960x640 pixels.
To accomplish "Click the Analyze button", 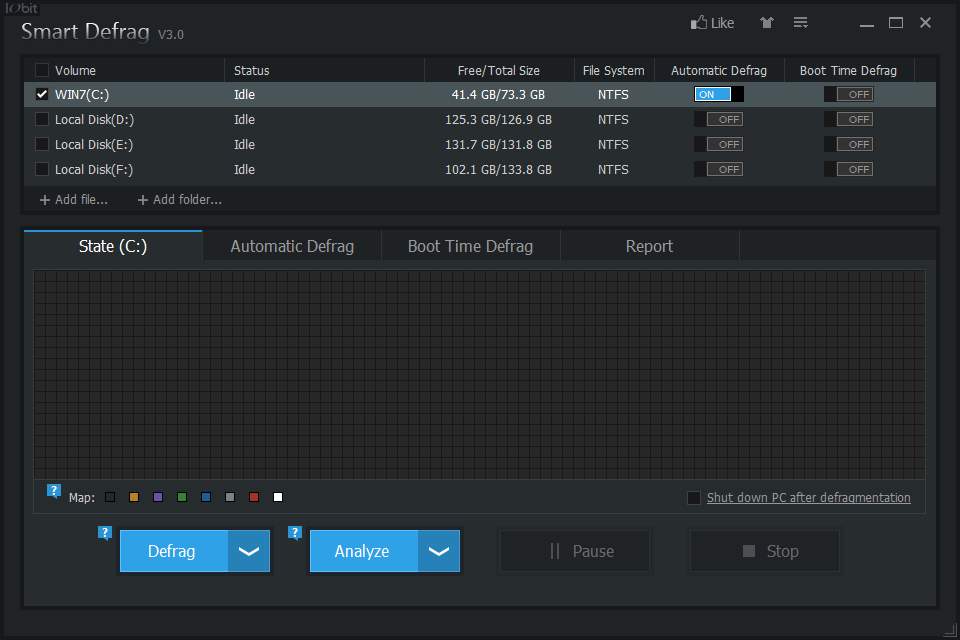I will 364,551.
